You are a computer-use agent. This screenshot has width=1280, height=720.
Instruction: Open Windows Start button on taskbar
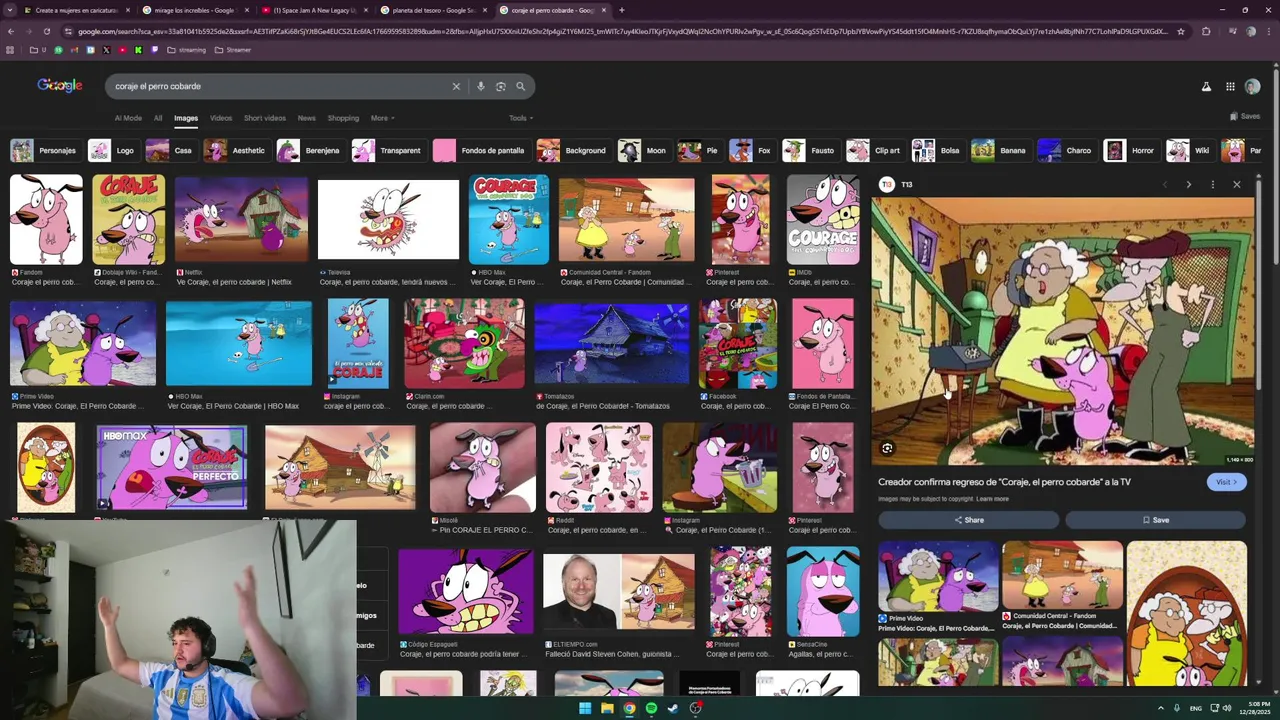(585, 708)
